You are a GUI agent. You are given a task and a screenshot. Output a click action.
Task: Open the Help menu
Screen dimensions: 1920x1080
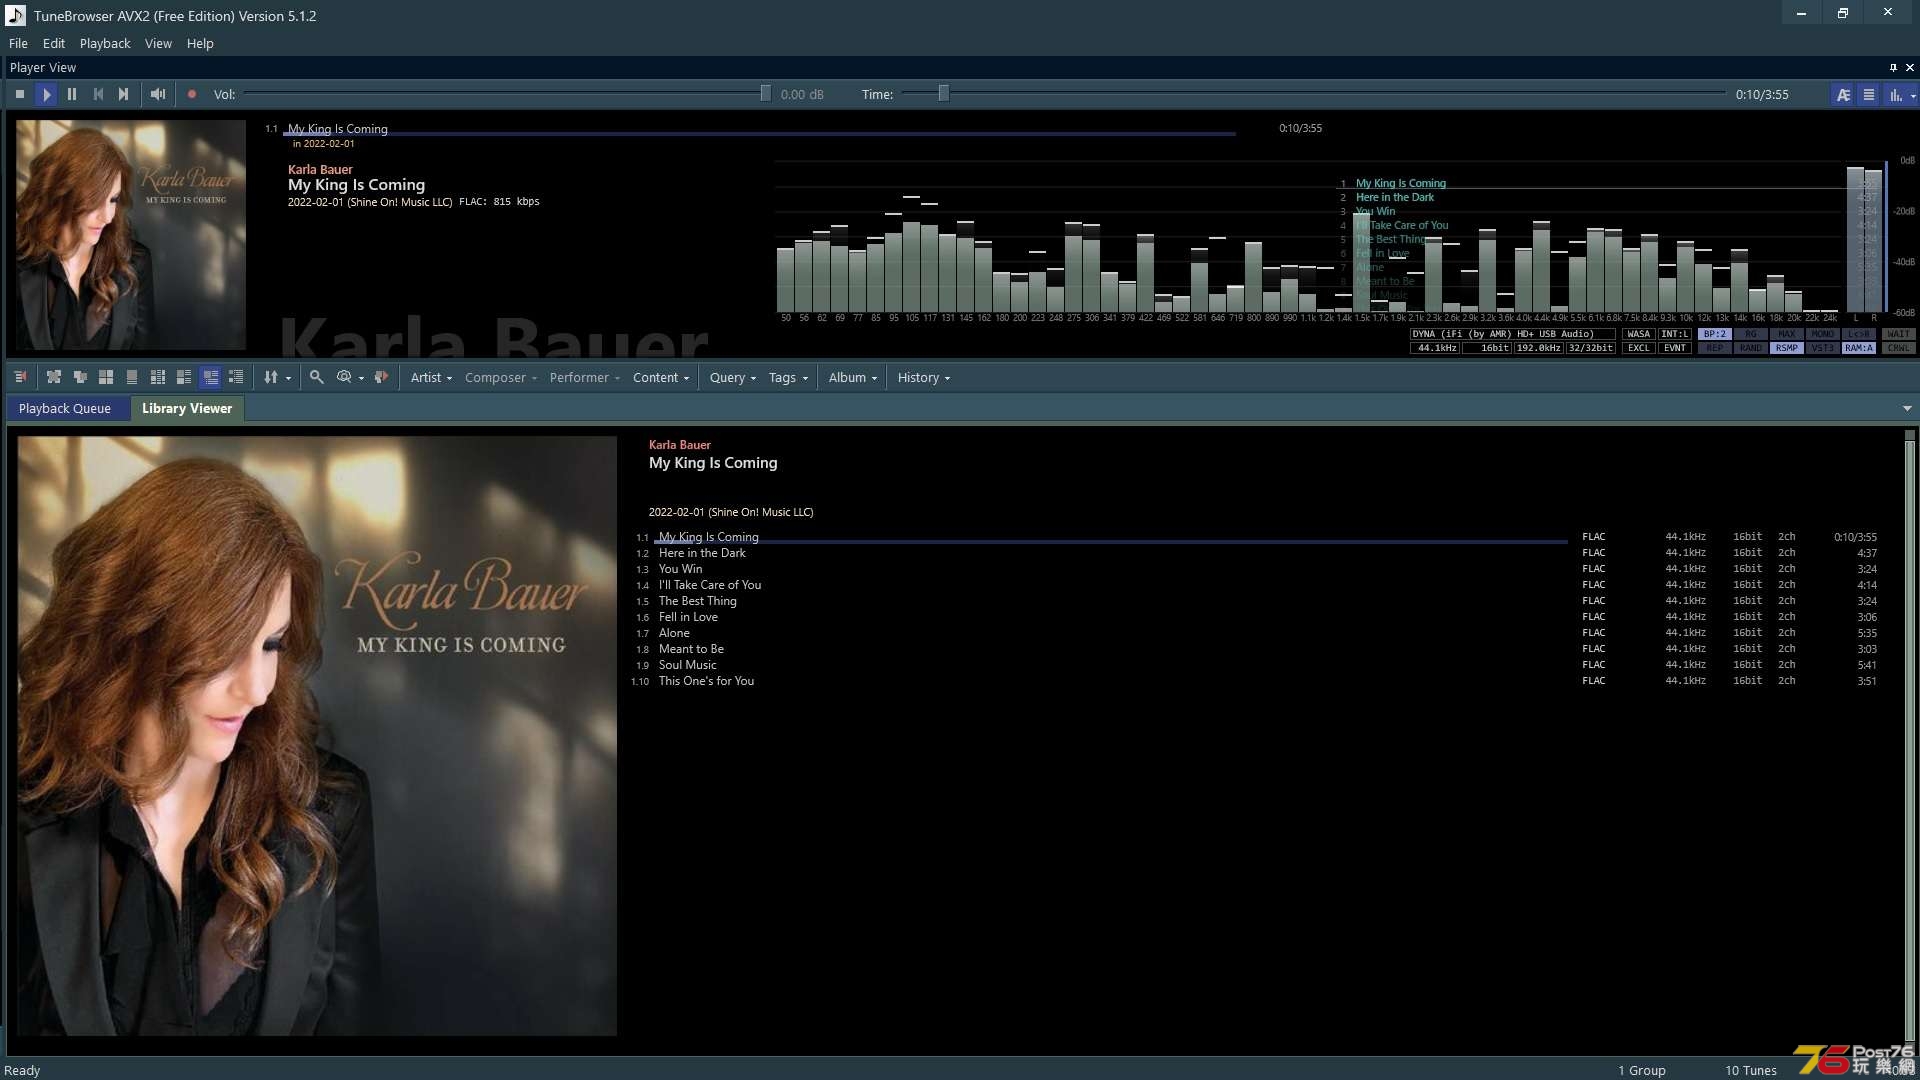point(200,43)
